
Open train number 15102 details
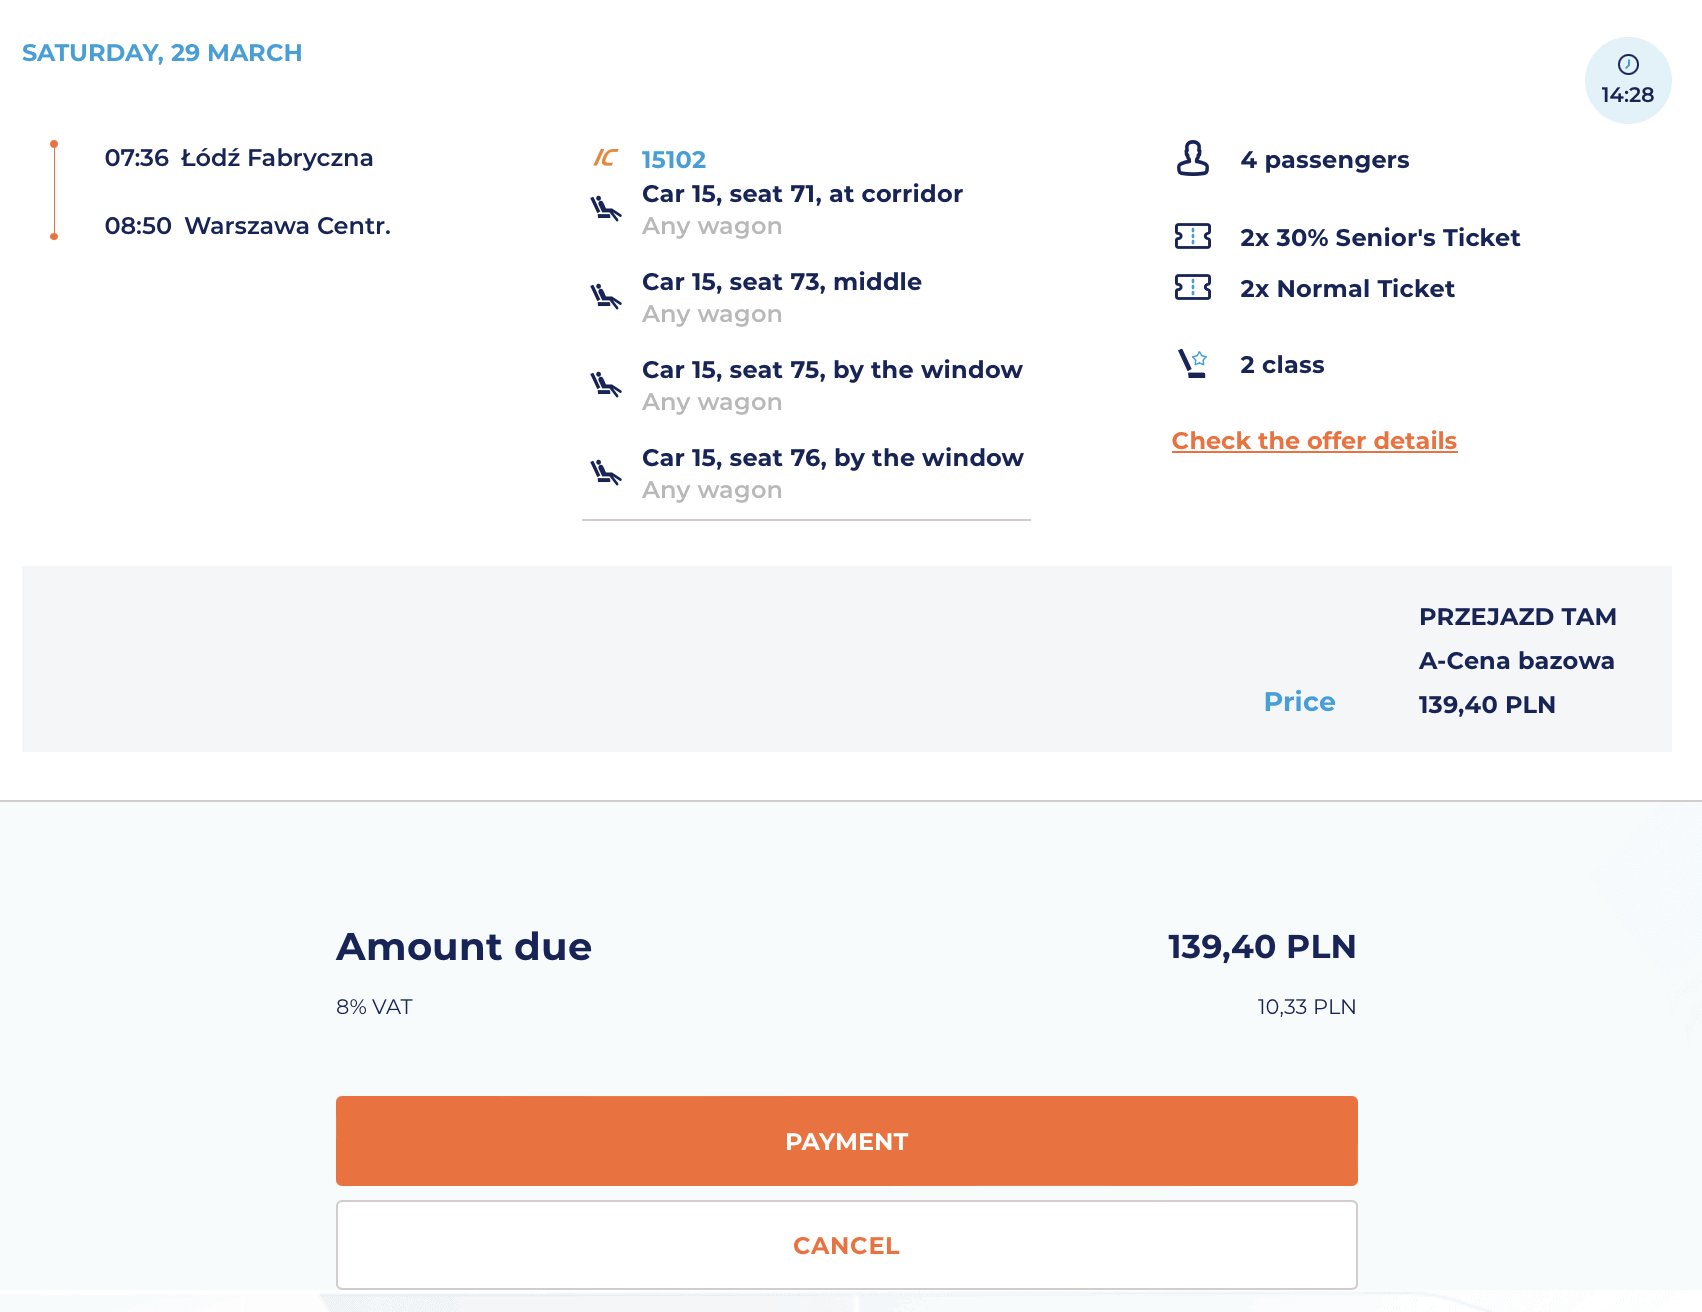pyautogui.click(x=673, y=159)
